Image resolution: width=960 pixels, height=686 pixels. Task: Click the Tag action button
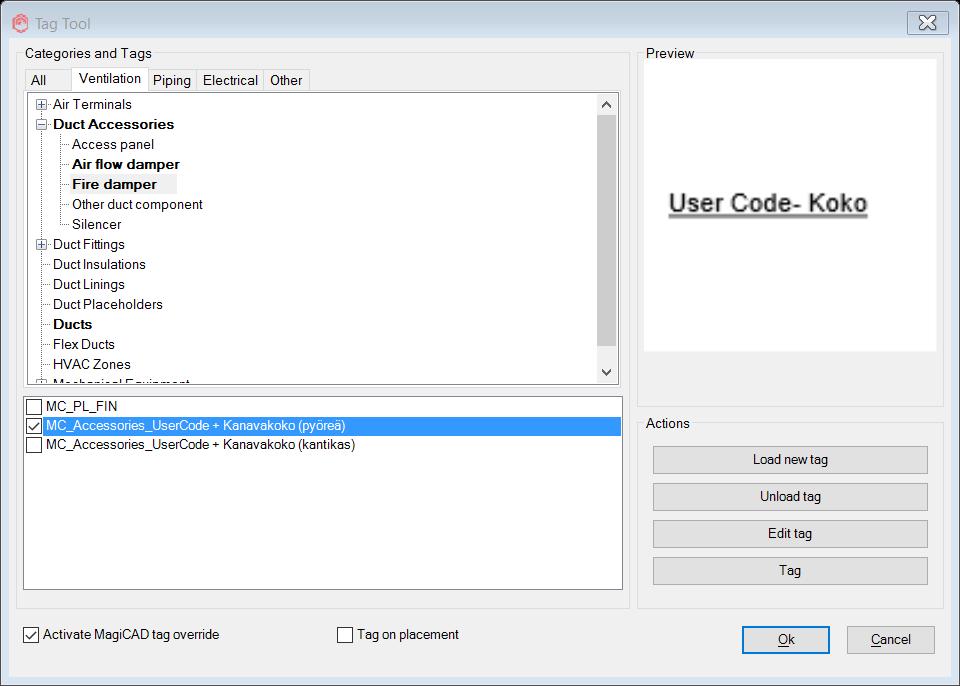pos(790,571)
